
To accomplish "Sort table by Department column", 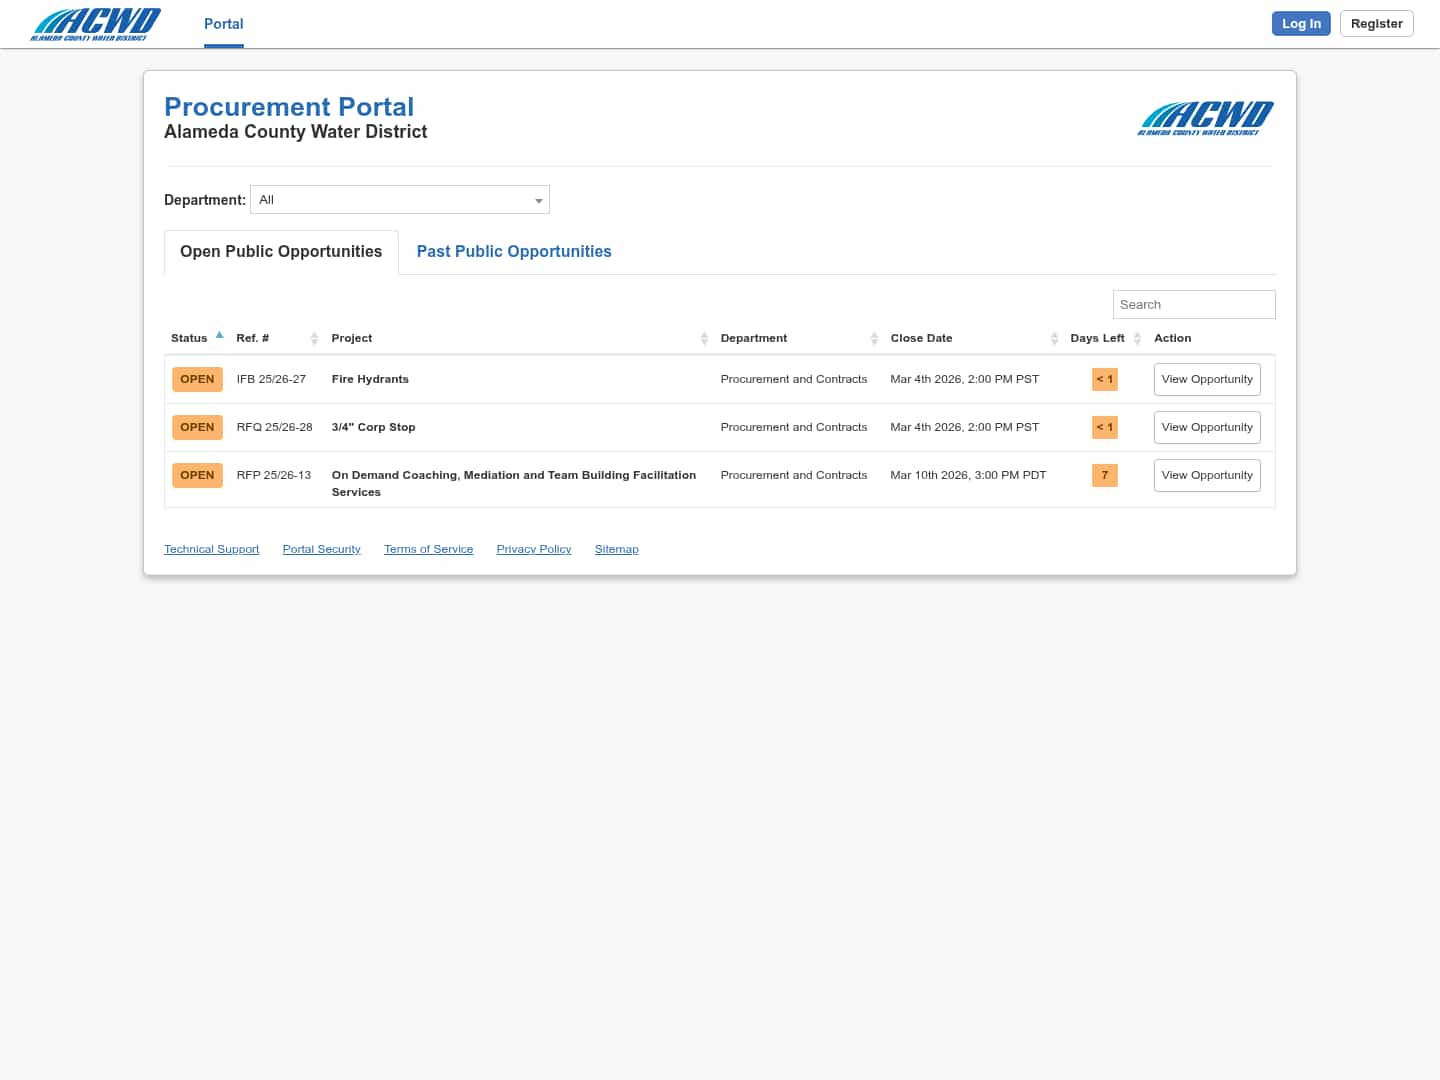I will pyautogui.click(x=798, y=338).
